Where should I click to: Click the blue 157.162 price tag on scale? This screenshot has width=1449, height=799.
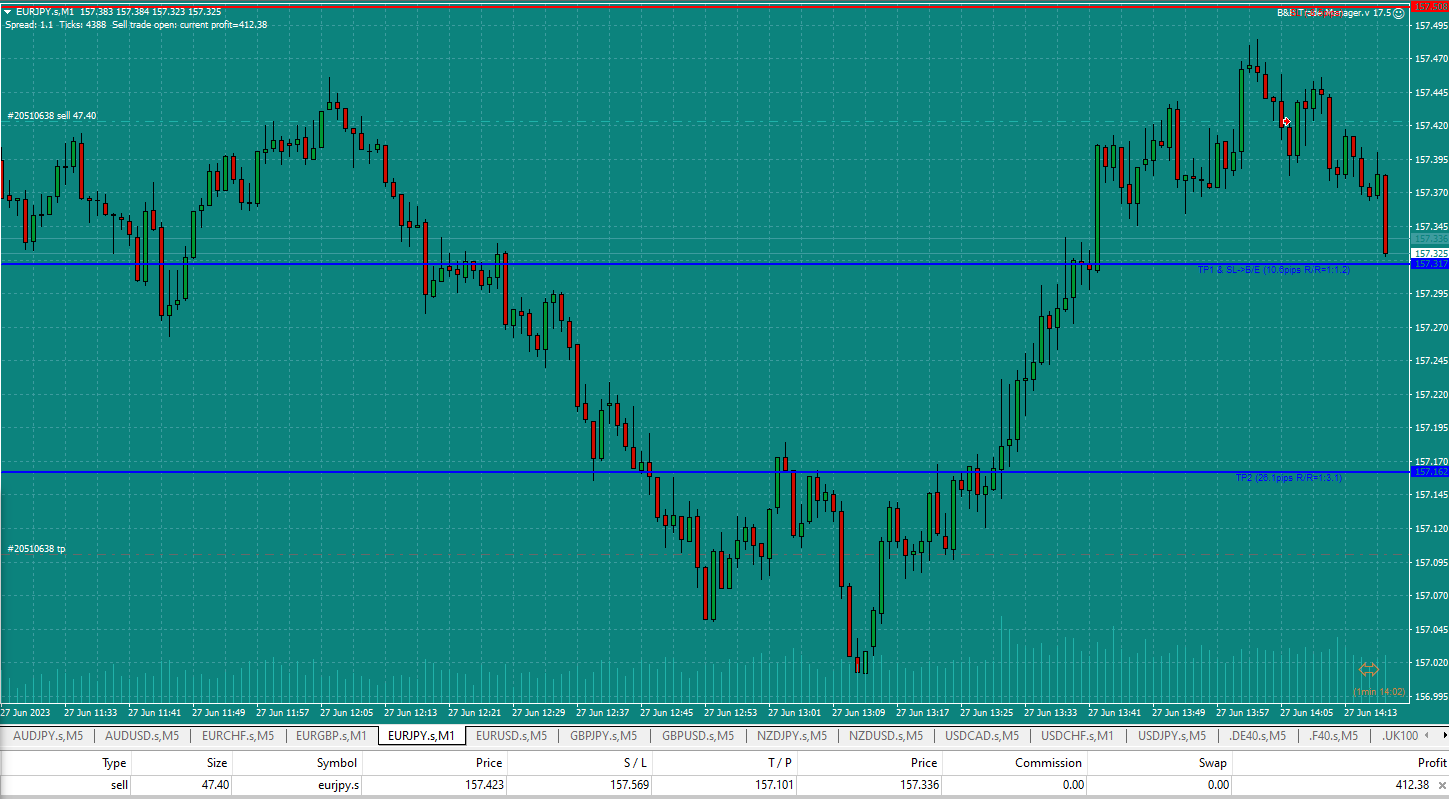coord(1429,471)
